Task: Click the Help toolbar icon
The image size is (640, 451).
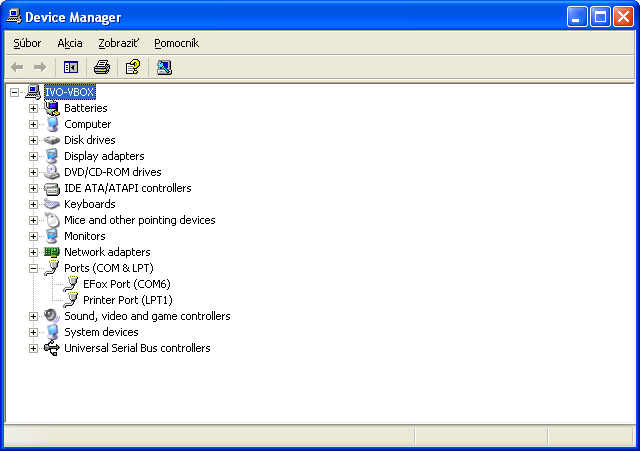Action: coord(132,67)
